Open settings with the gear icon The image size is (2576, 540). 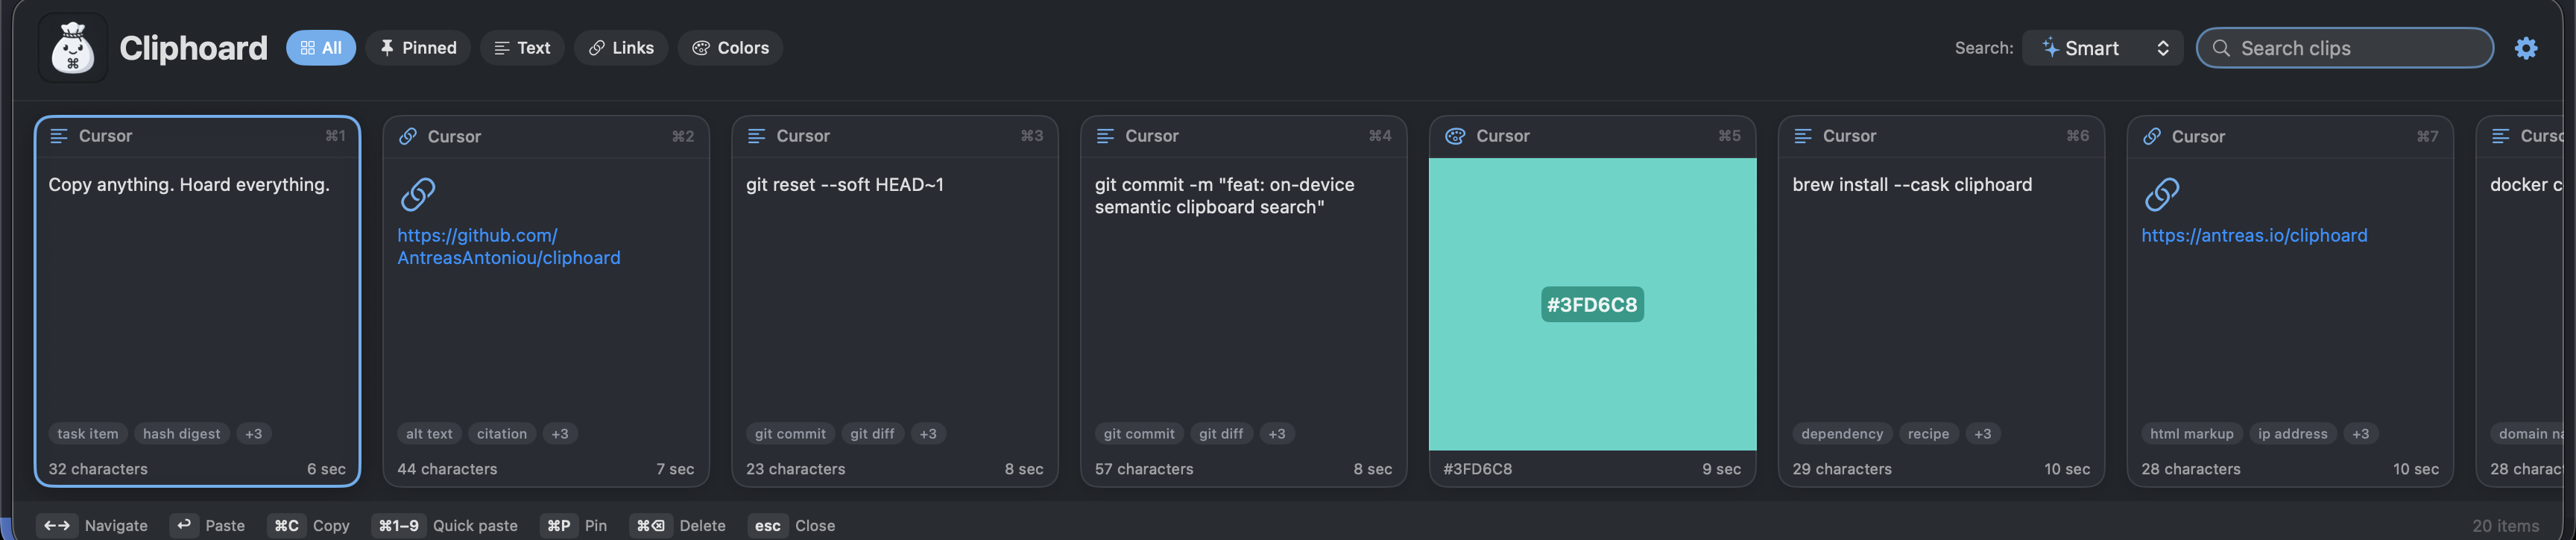(x=2526, y=48)
